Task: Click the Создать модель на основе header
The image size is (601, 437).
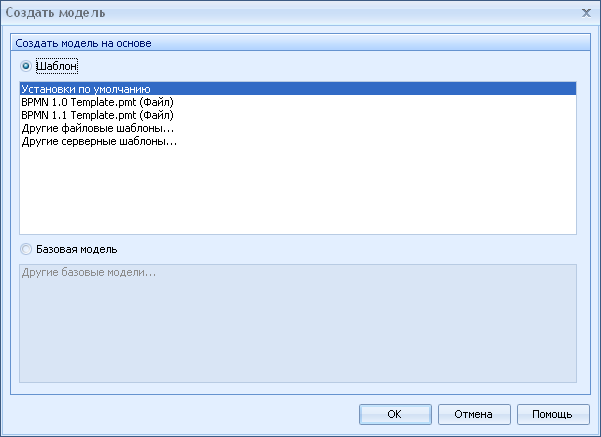Action: coord(300,43)
